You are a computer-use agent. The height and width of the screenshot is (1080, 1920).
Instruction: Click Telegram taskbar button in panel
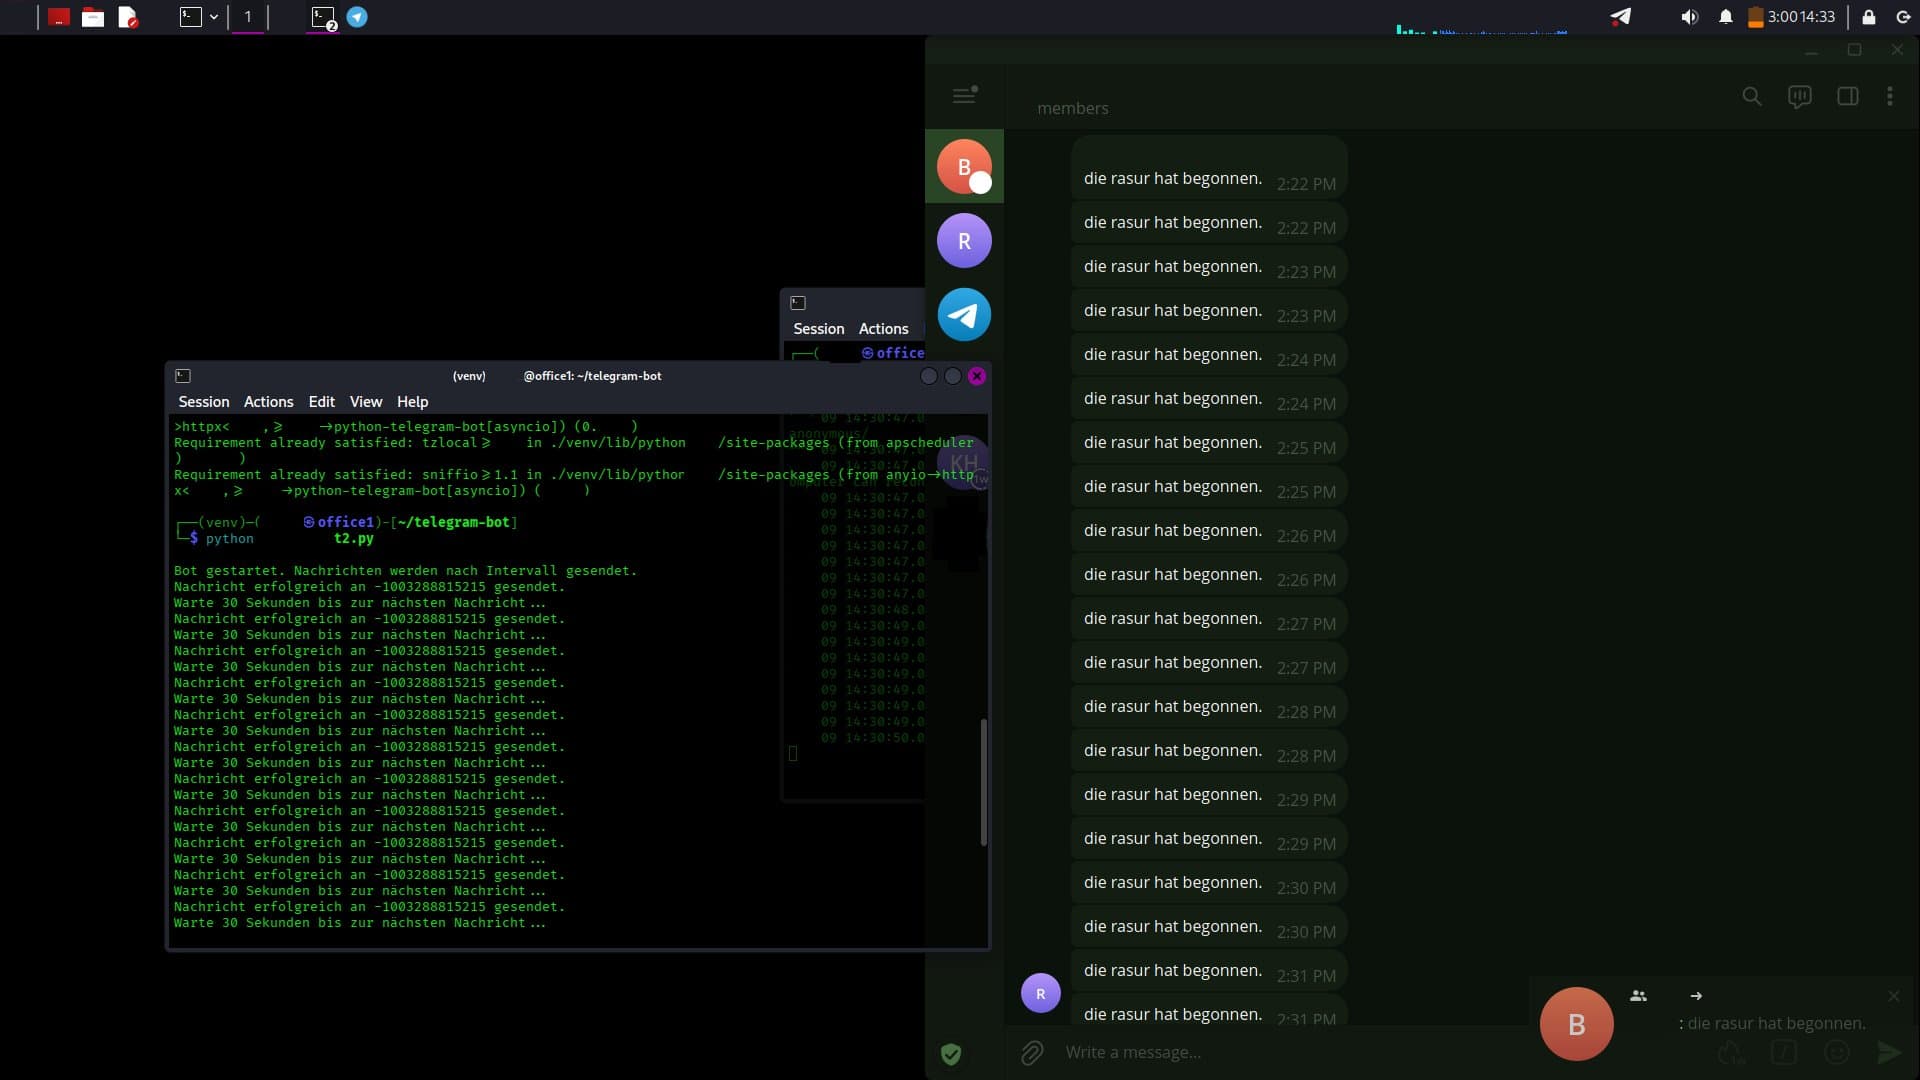[x=357, y=17]
